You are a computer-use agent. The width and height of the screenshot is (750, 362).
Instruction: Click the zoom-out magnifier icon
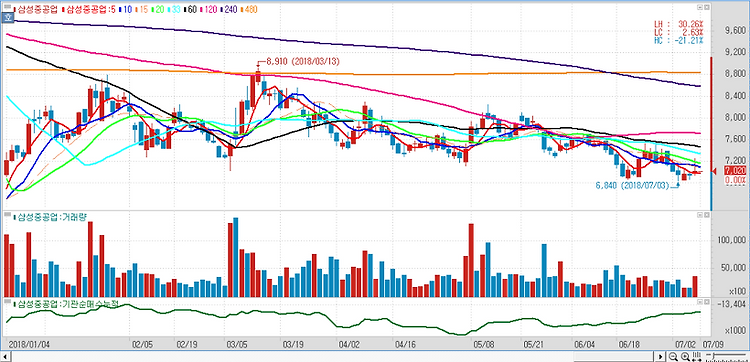[673, 356]
